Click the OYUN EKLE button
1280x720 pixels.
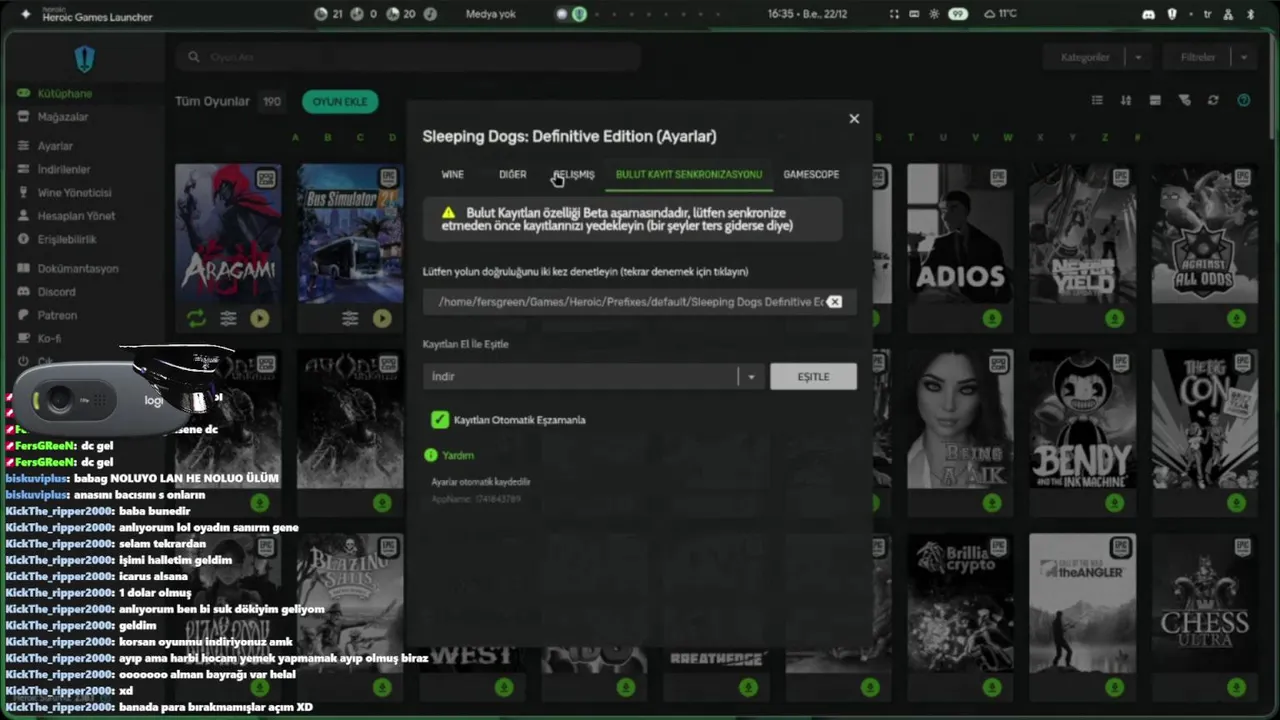coord(340,101)
